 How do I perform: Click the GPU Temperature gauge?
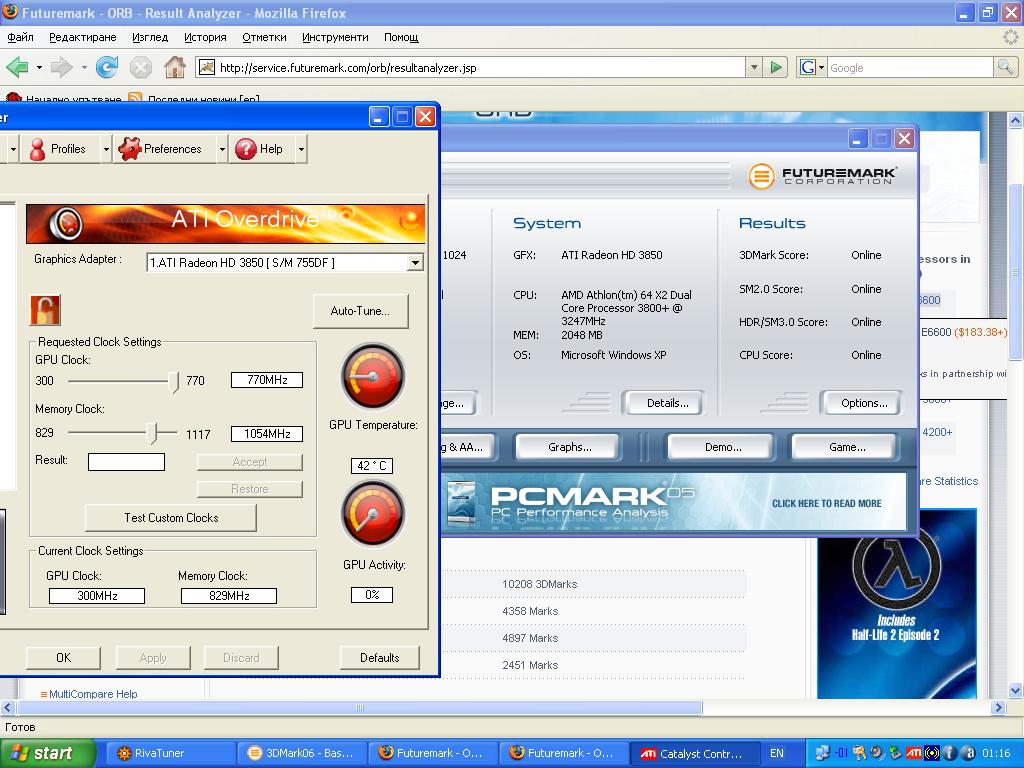373,376
